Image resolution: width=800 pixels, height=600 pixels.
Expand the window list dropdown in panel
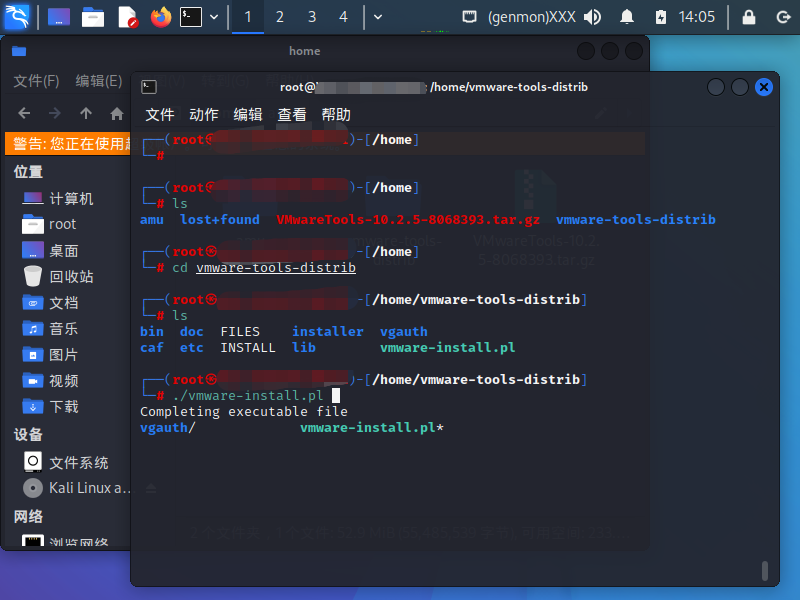(x=378, y=17)
